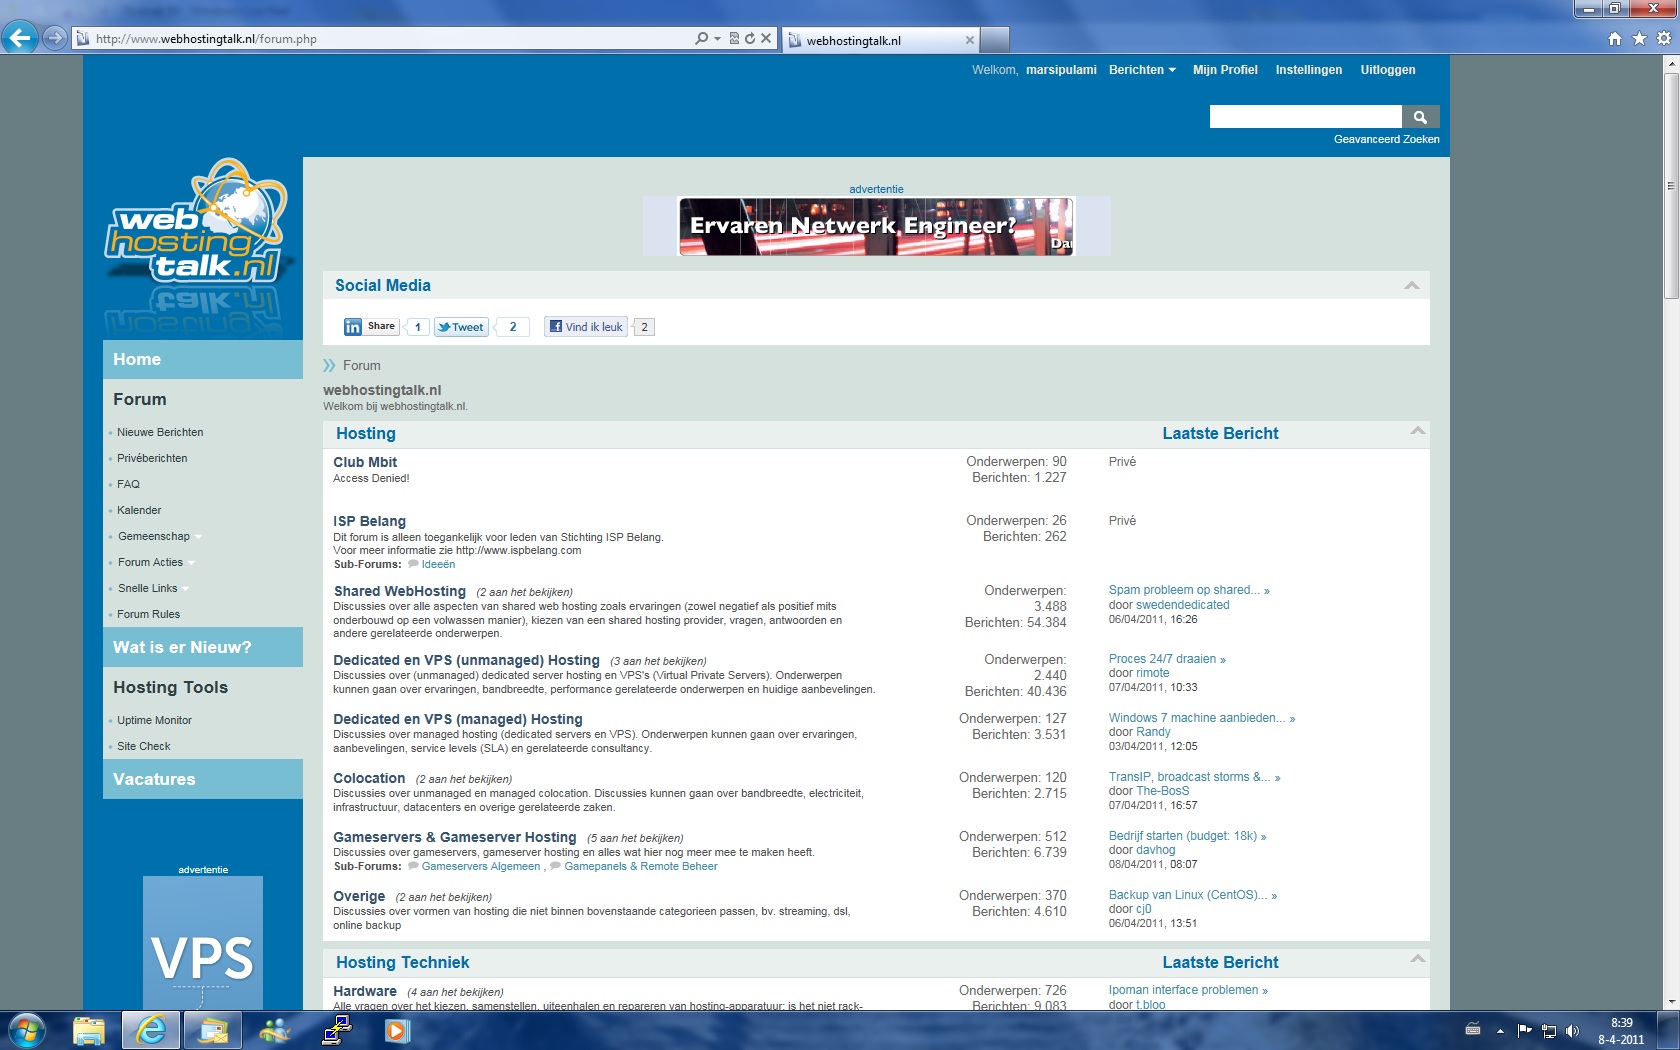
Task: Collapse the Social Media section
Action: click(1411, 286)
